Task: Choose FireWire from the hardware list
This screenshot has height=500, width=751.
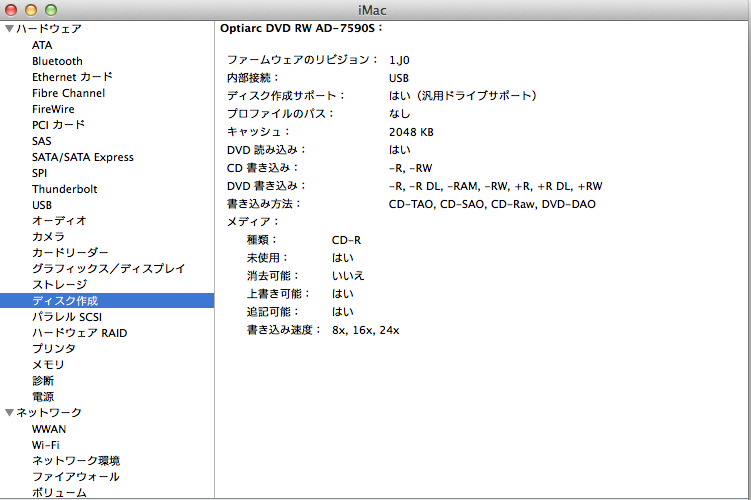Action: tap(54, 109)
